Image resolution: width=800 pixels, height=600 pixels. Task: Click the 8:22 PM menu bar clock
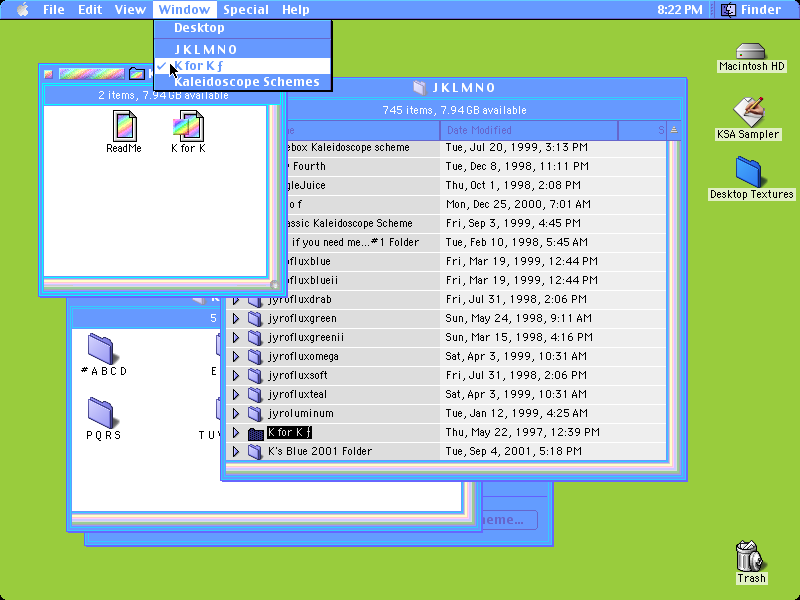pyautogui.click(x=680, y=9)
